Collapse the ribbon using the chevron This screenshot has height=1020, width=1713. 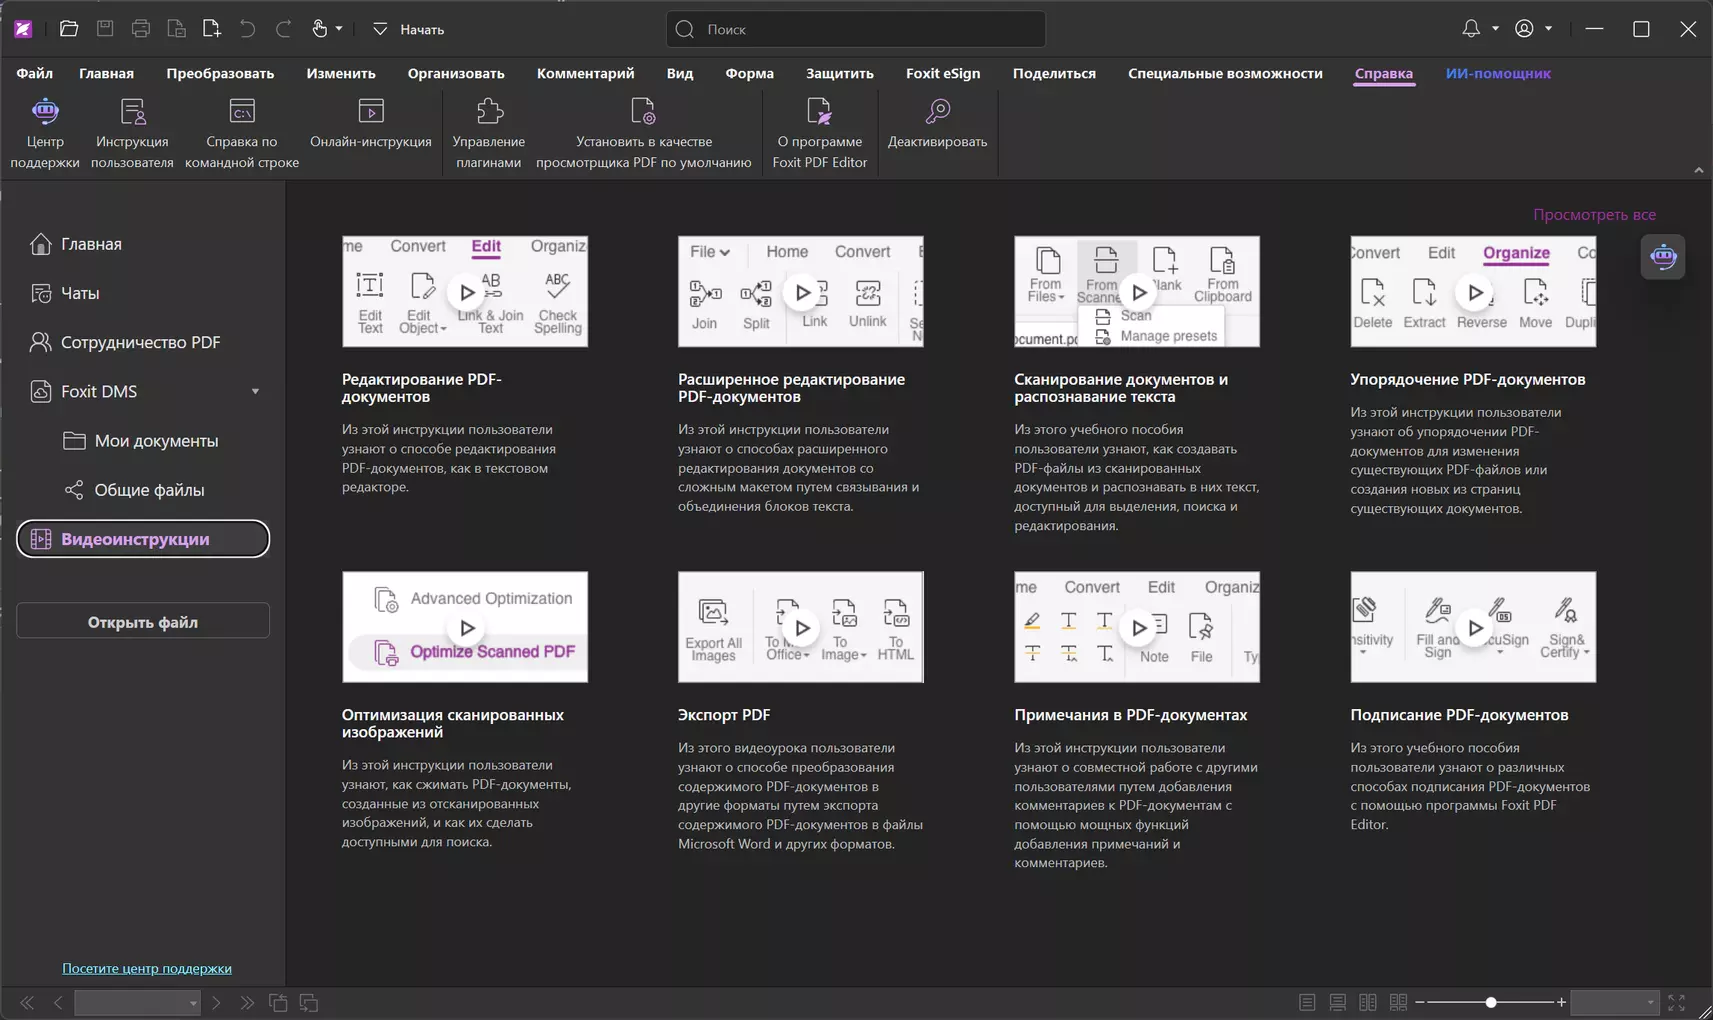[1698, 170]
